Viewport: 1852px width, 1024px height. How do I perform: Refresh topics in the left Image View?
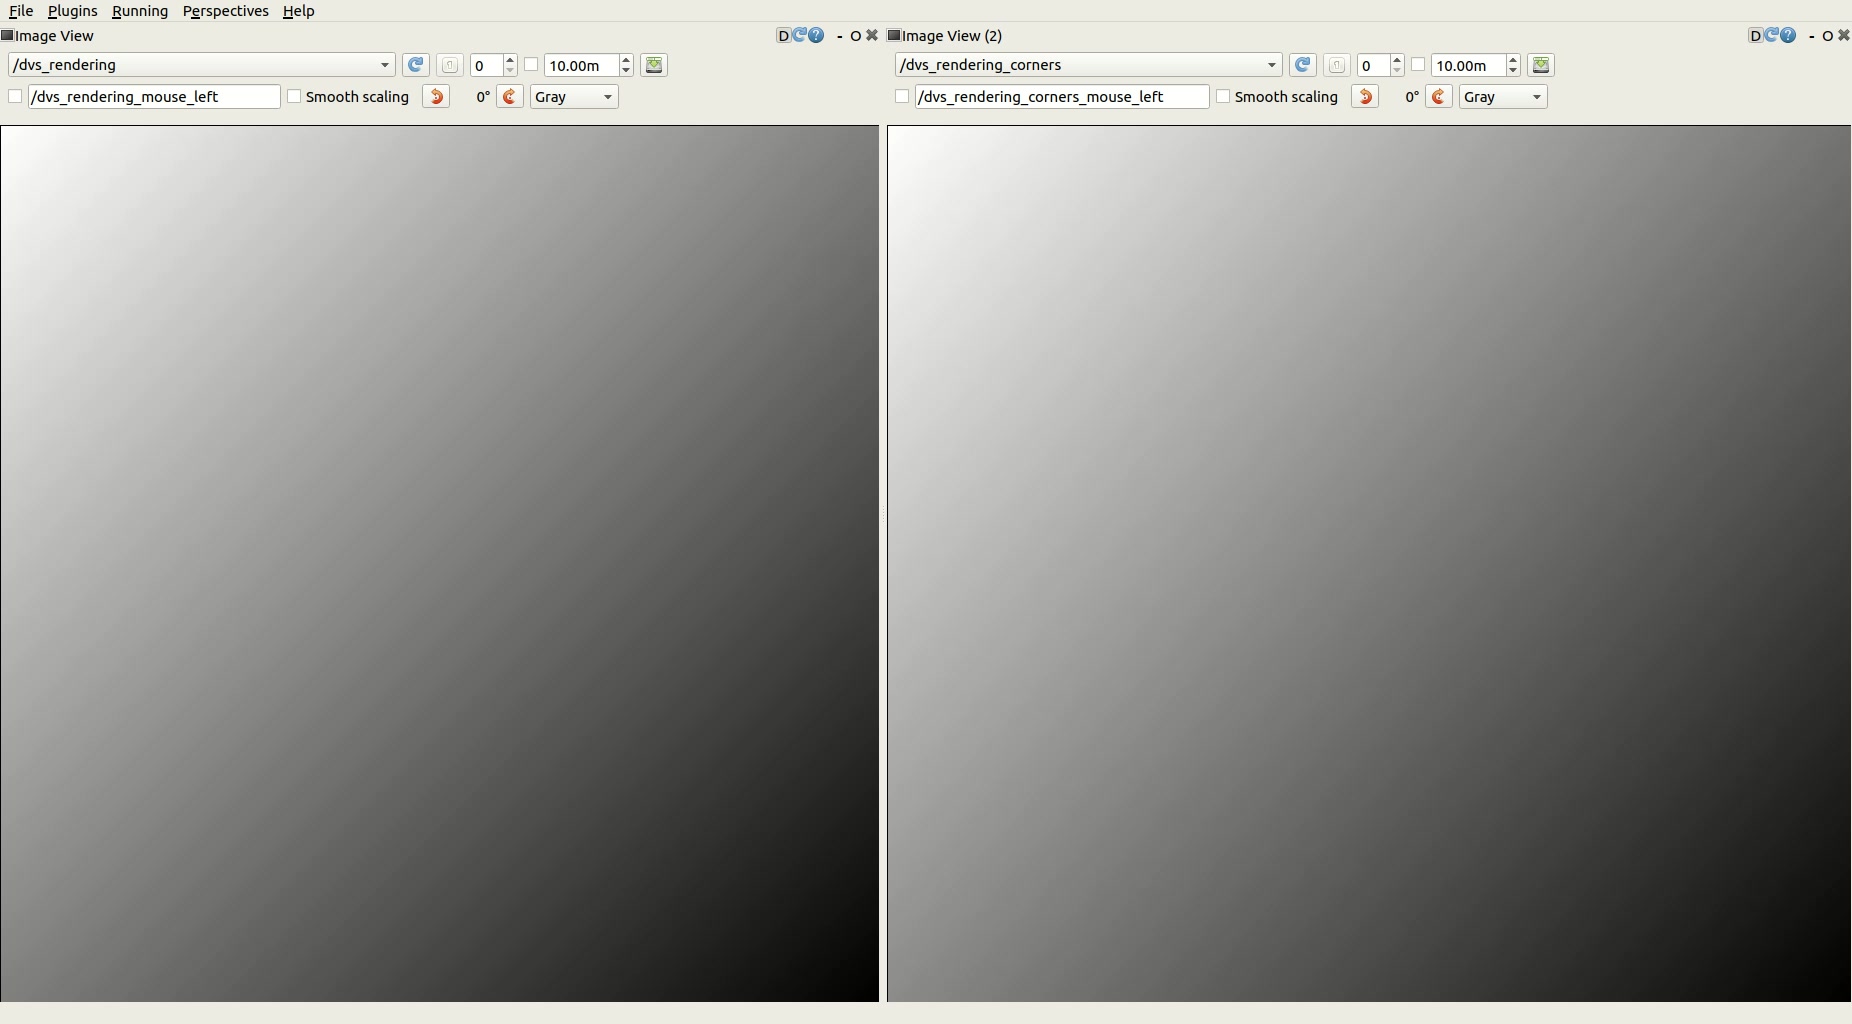click(415, 65)
